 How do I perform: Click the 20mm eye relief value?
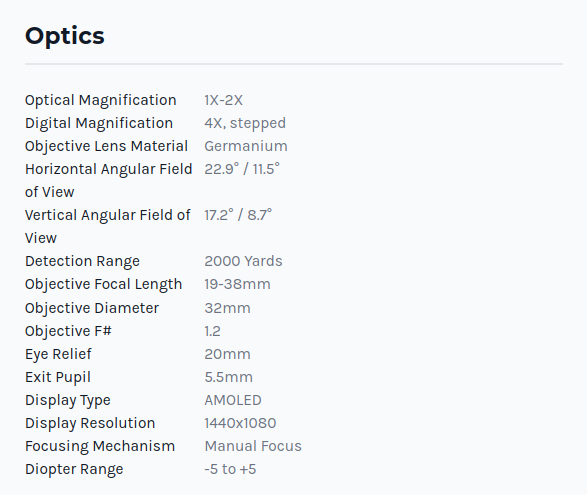pos(228,354)
